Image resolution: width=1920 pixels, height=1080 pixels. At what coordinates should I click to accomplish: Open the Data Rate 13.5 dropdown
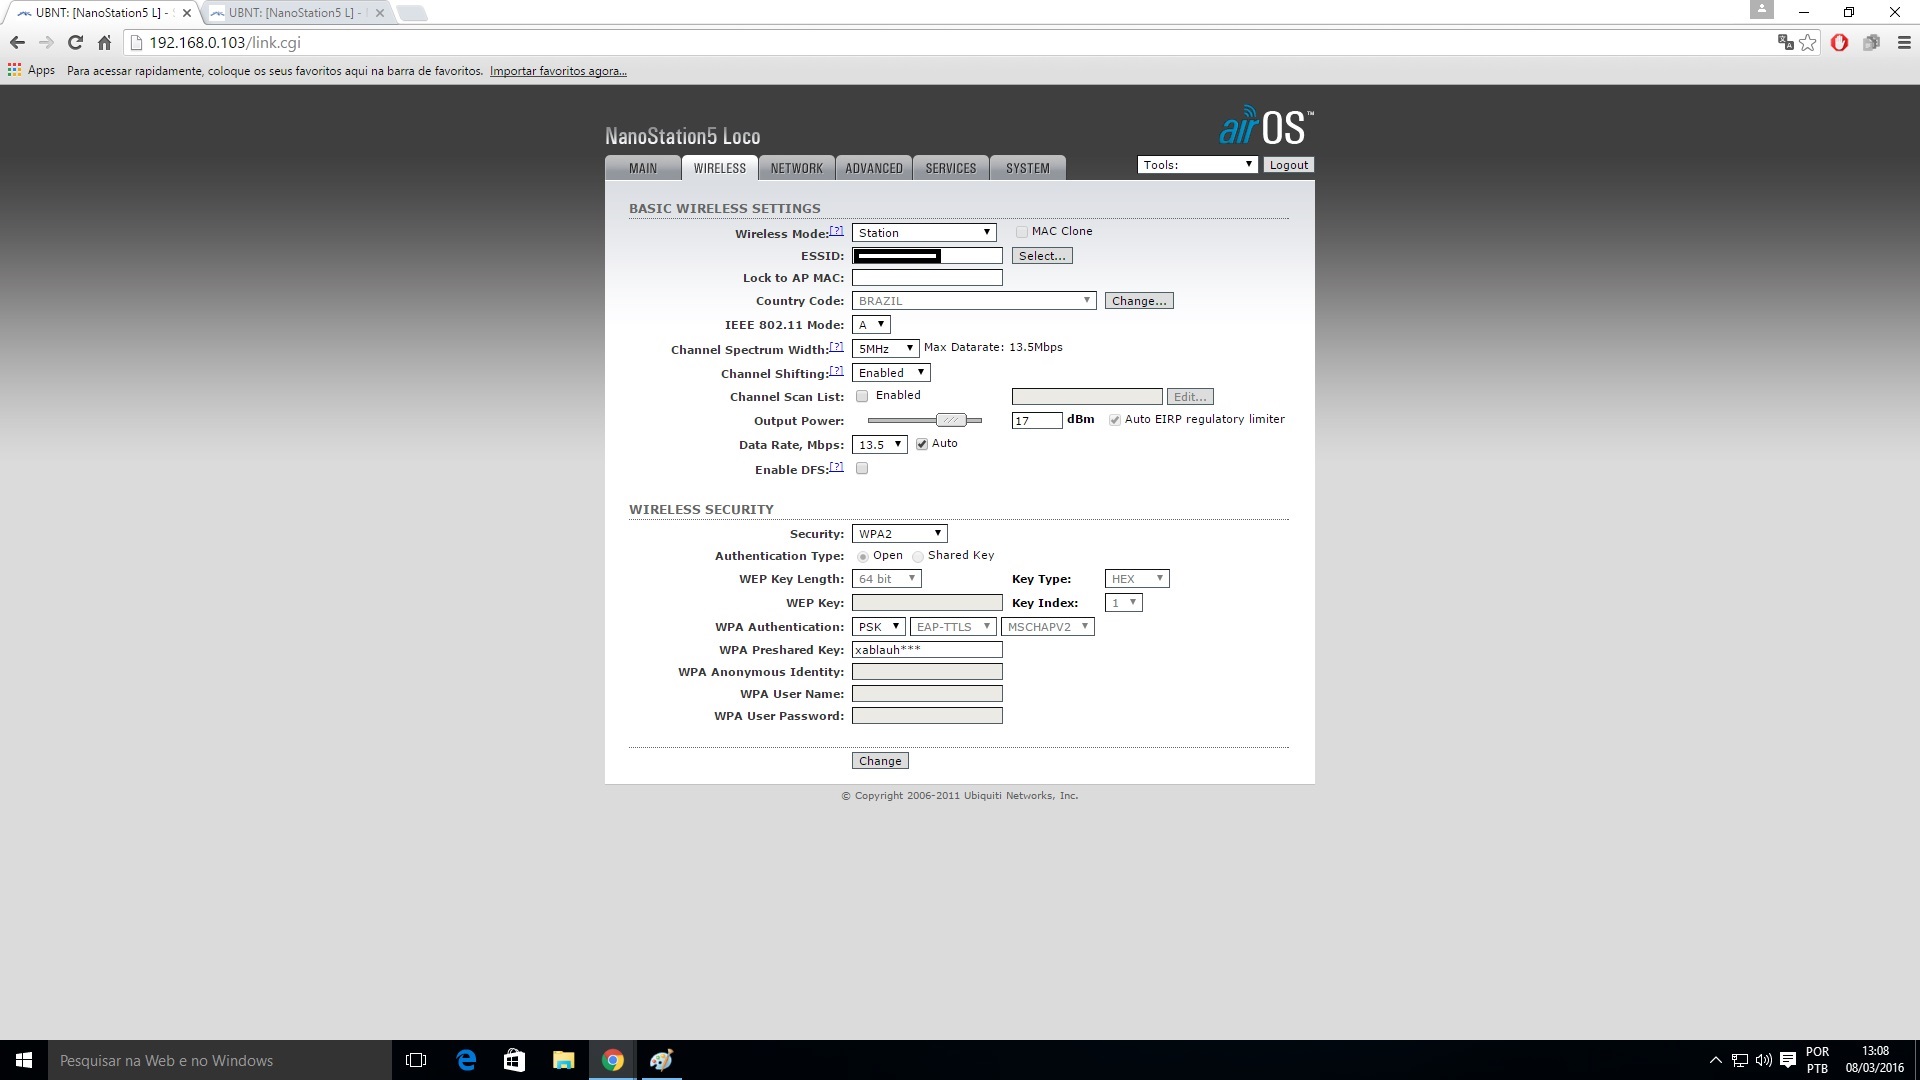[x=879, y=444]
